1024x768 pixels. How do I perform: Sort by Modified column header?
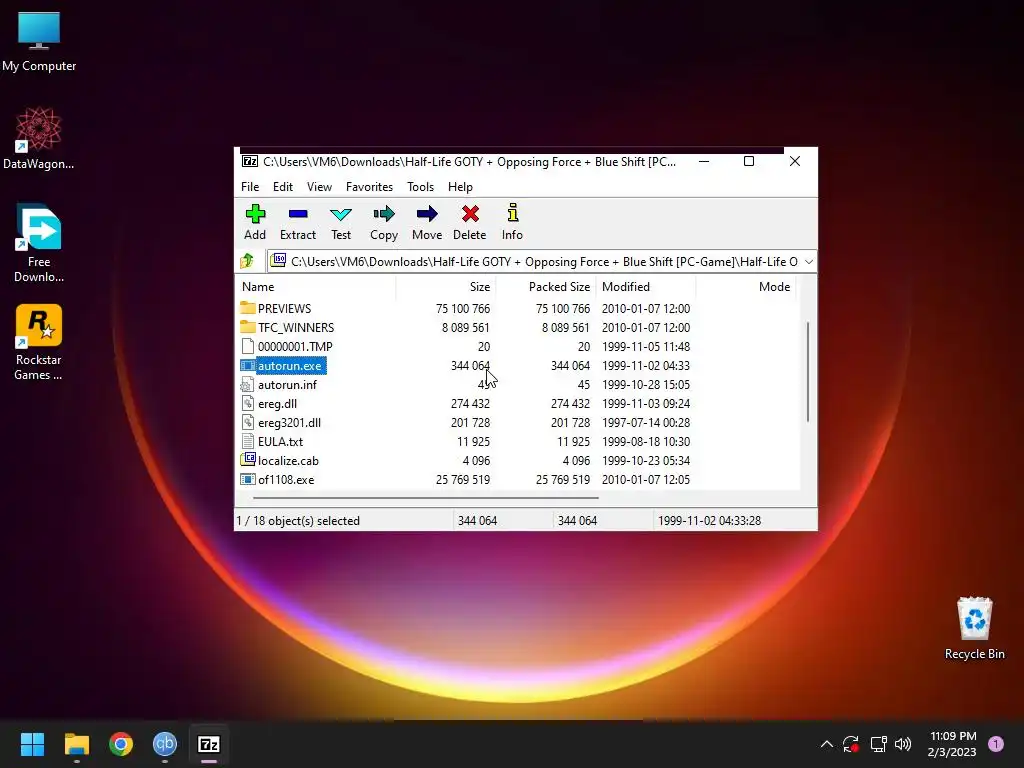pos(646,287)
